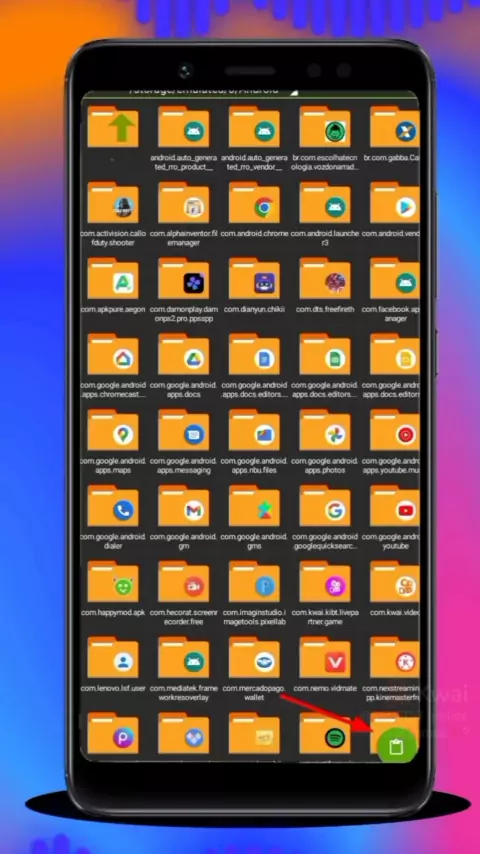
Task: Open com.google.android.gm Gmail folder
Action: [x=184, y=505]
